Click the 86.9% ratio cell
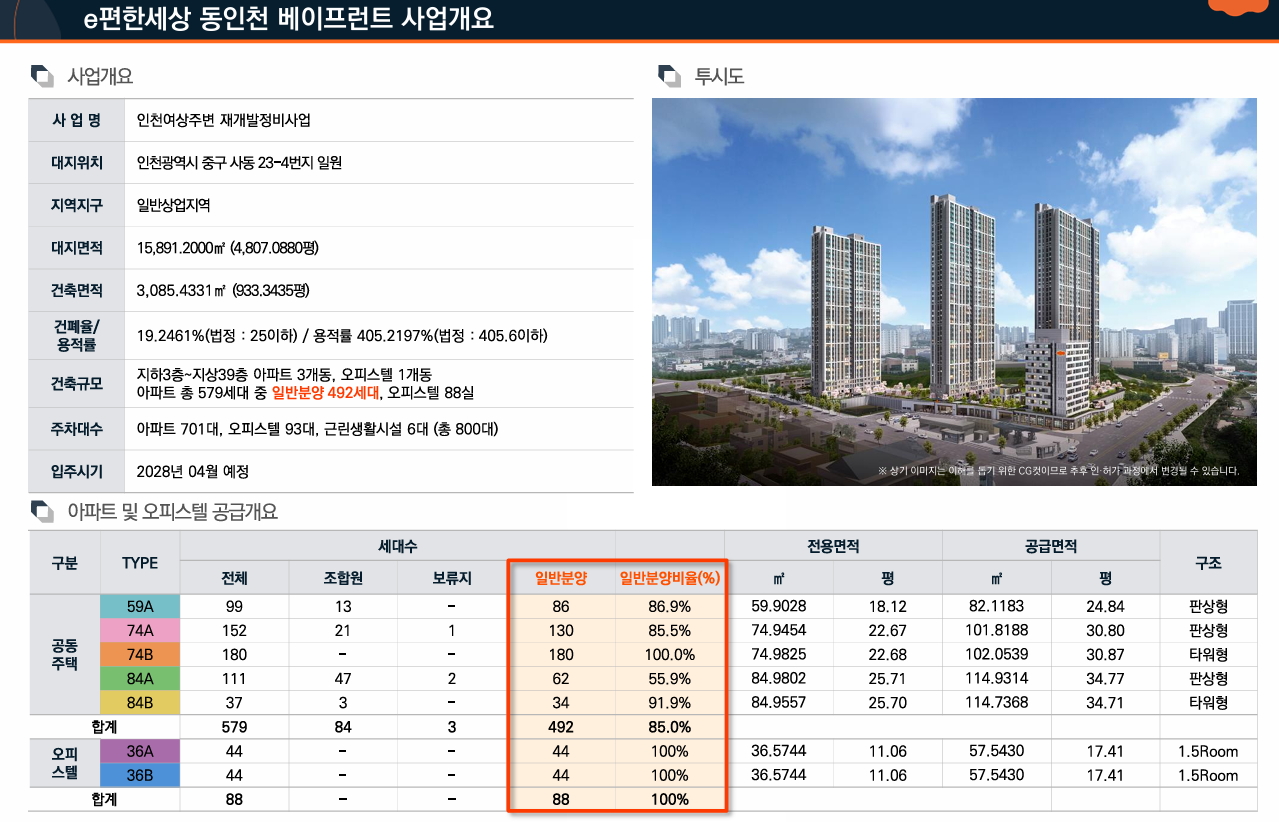 point(669,607)
